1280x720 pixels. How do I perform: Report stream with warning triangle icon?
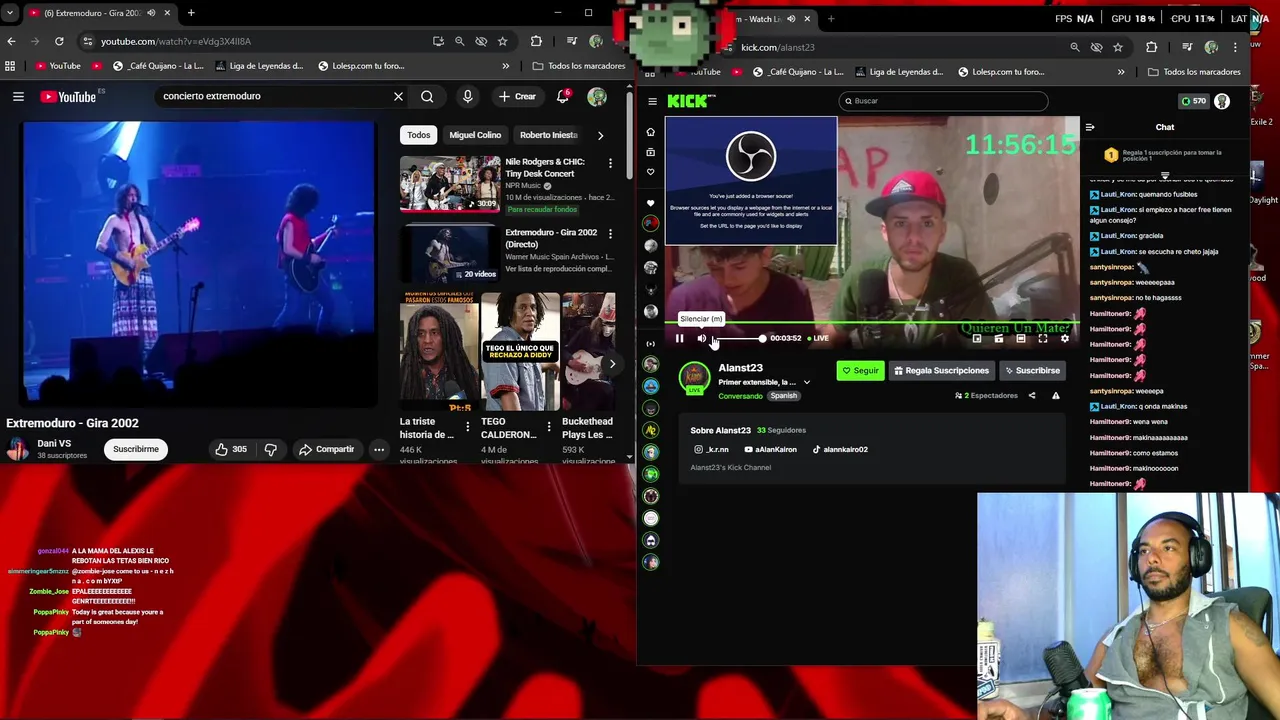[x=1055, y=396]
